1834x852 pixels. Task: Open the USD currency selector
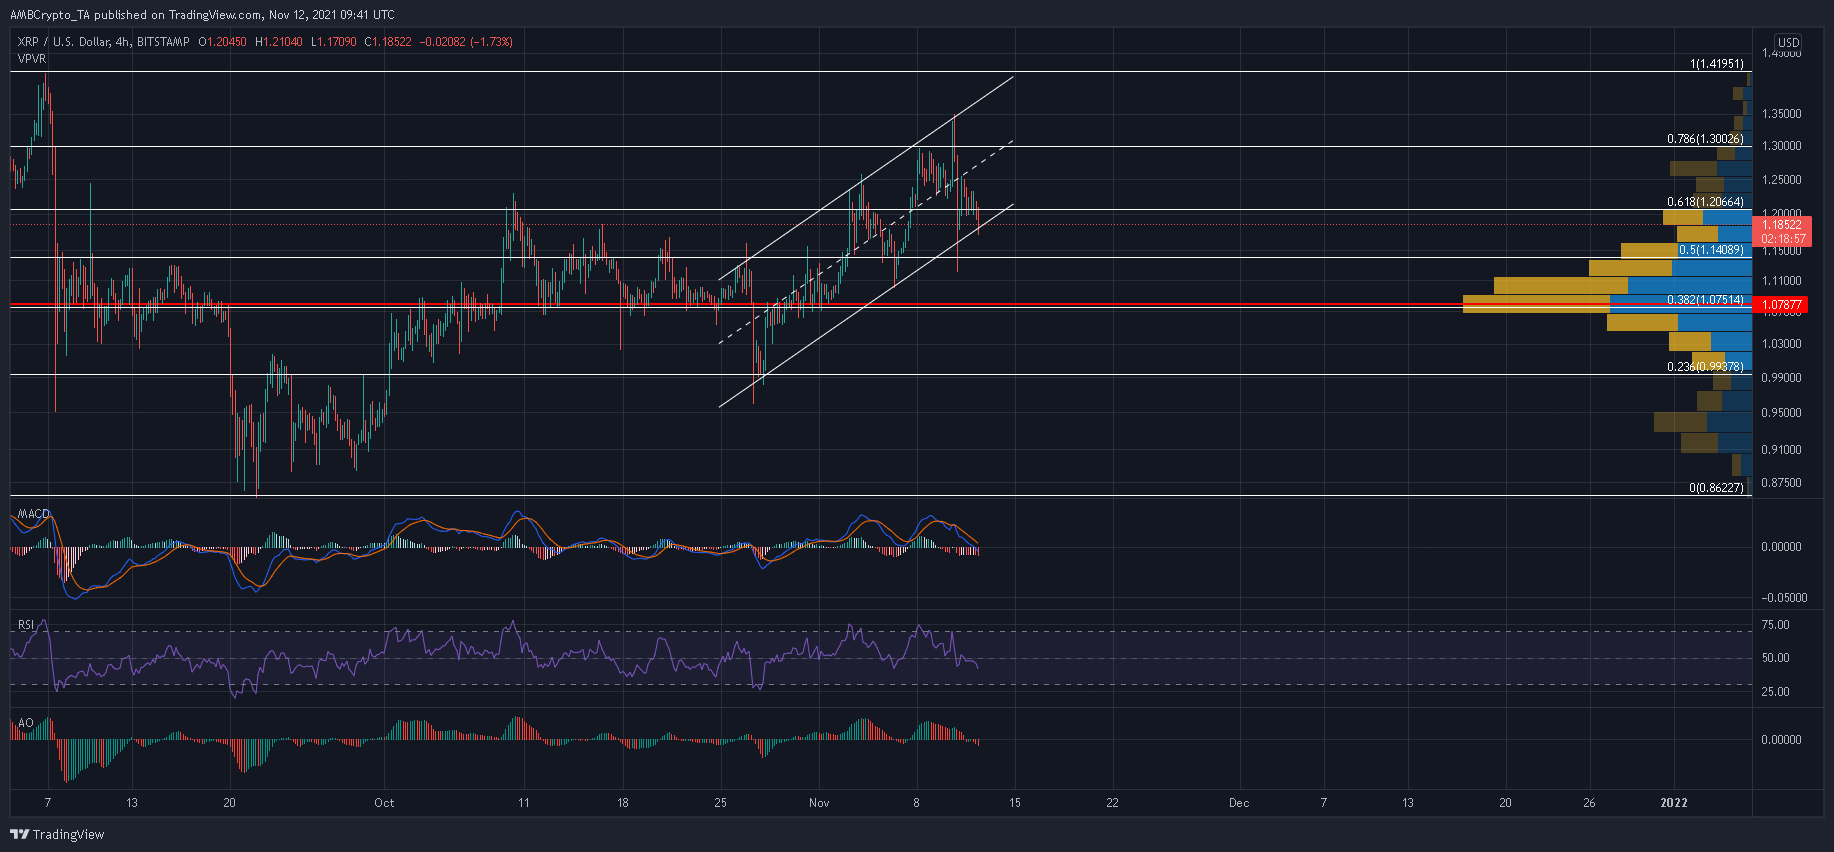tap(1788, 43)
